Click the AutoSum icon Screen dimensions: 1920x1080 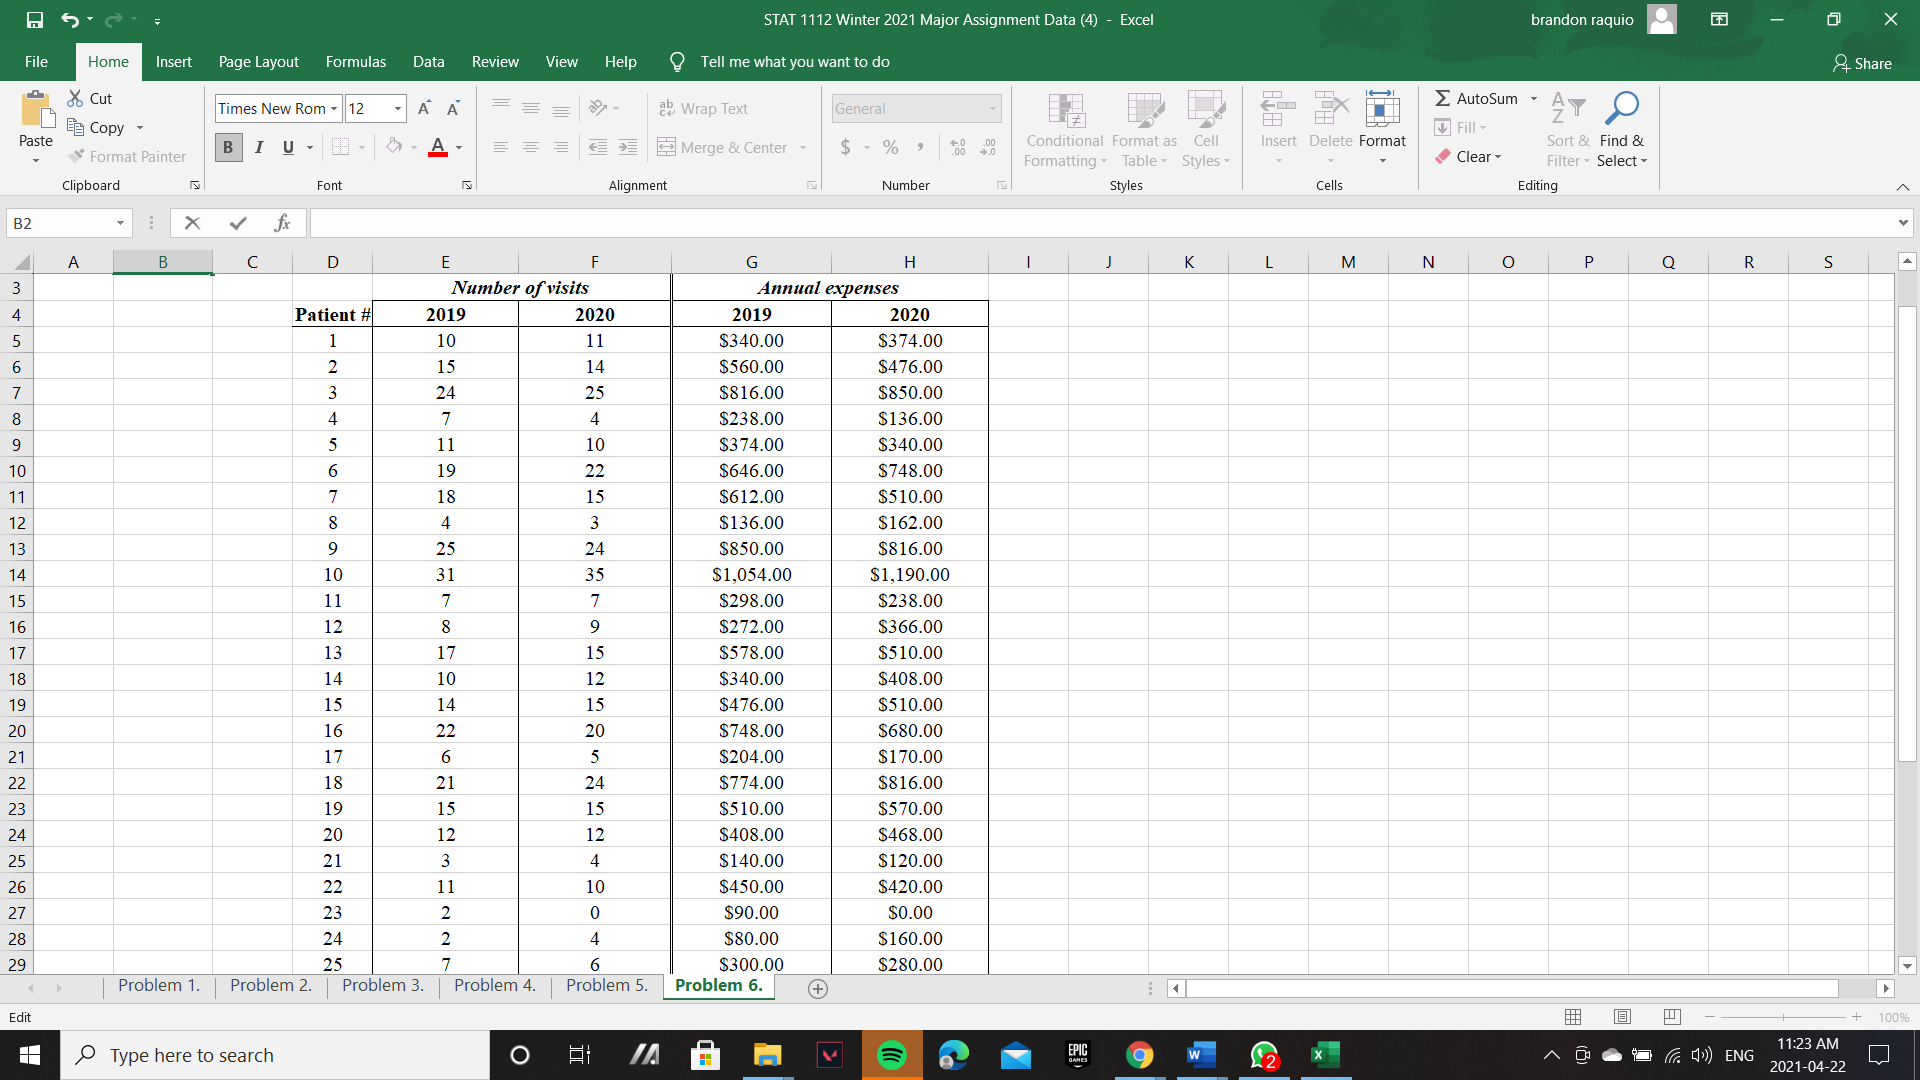coord(1443,98)
